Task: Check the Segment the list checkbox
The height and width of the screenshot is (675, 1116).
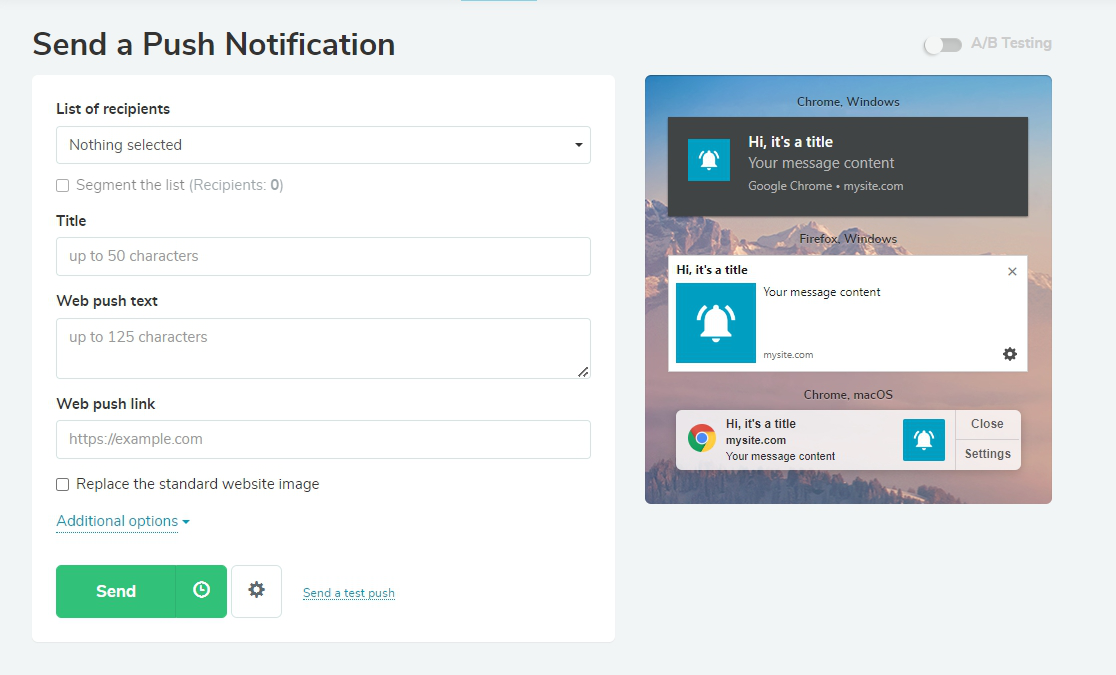Action: click(62, 185)
